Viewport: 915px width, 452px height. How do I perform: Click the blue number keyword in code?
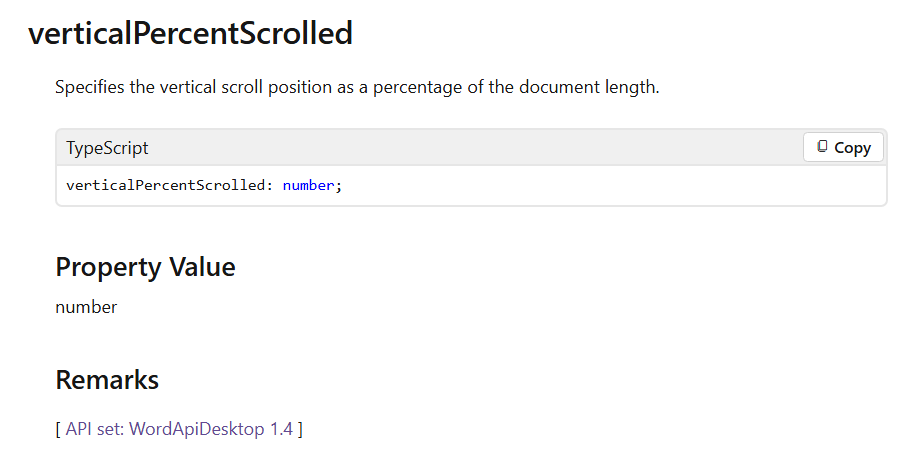coord(309,185)
